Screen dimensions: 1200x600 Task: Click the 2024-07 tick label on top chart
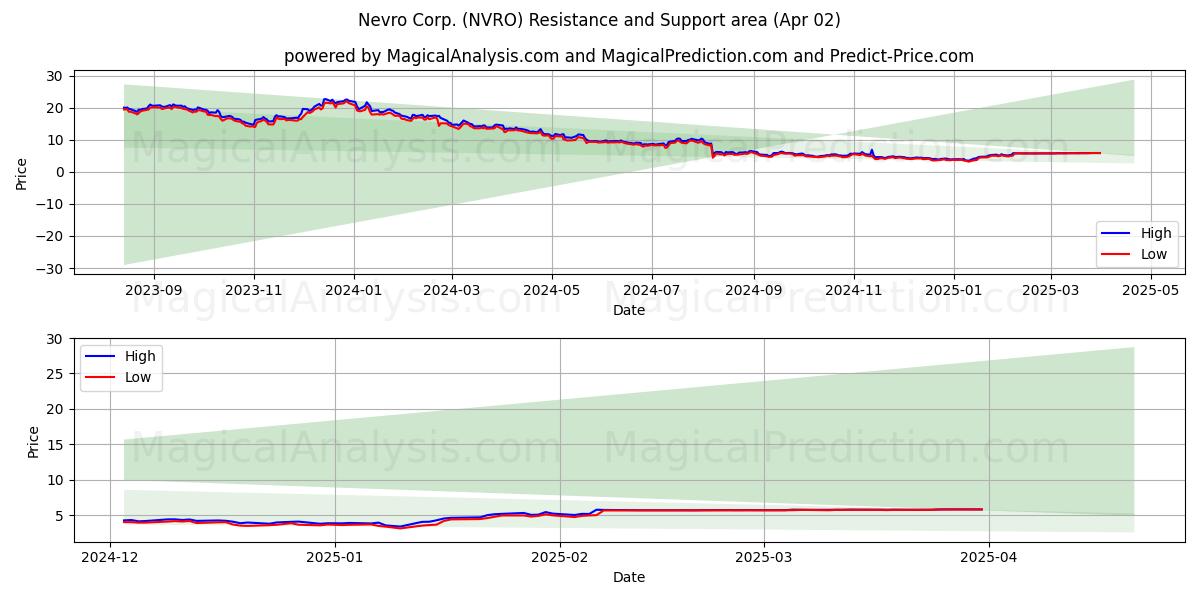pos(652,291)
